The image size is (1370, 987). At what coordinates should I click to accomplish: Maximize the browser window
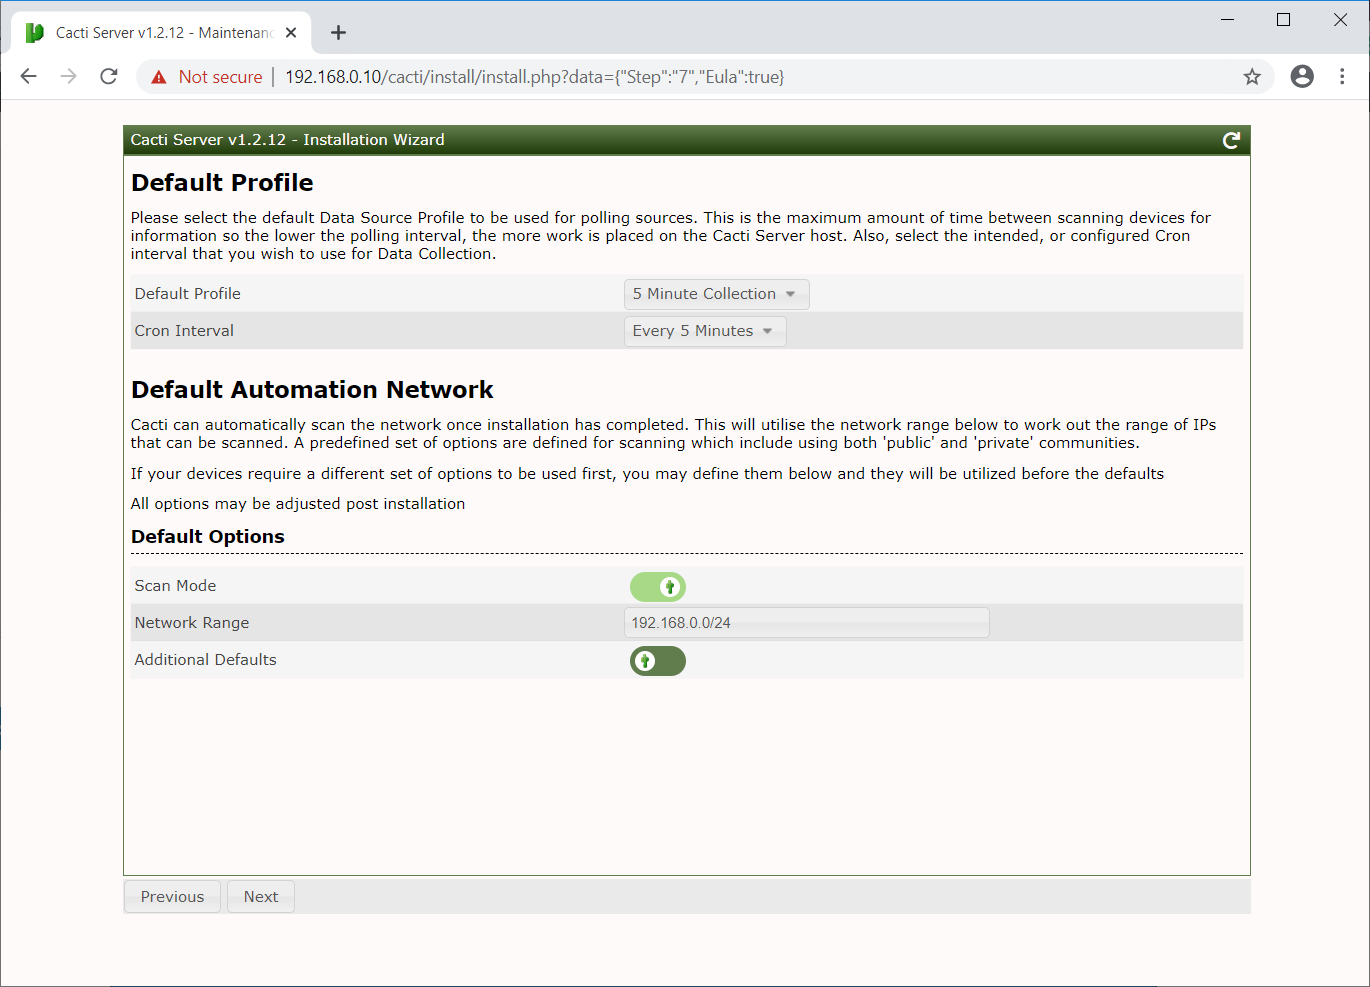[x=1284, y=20]
